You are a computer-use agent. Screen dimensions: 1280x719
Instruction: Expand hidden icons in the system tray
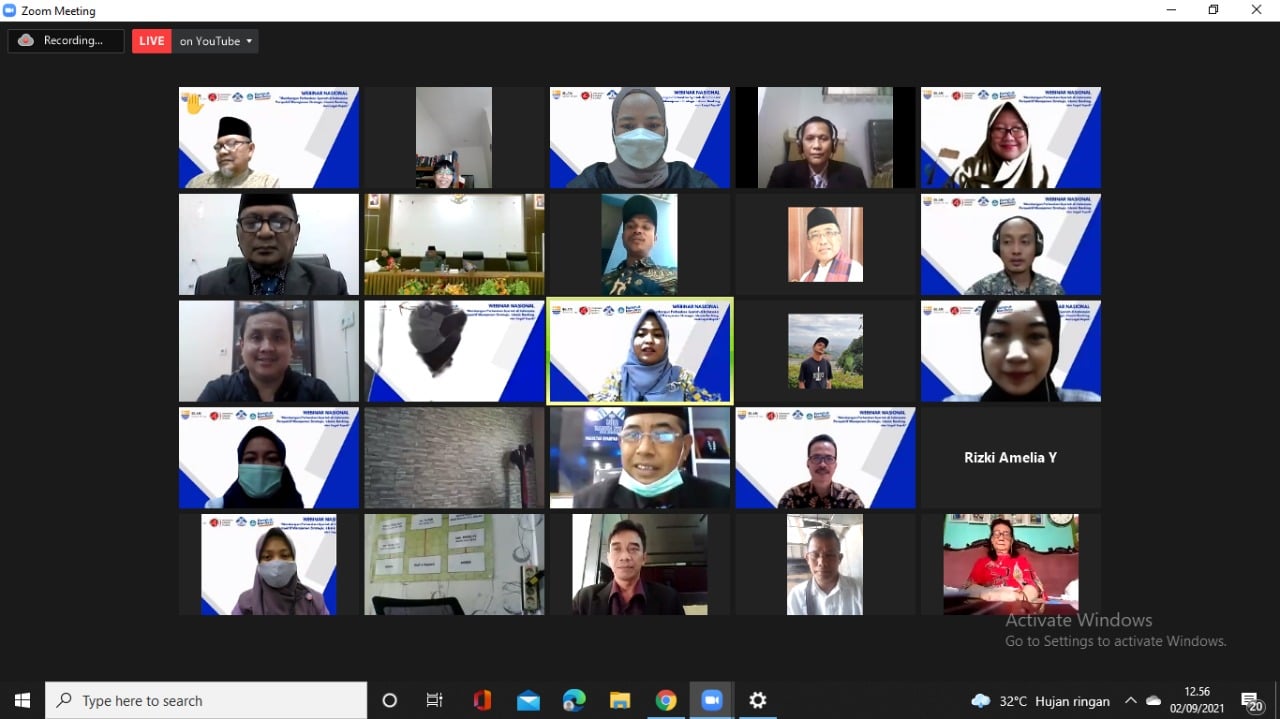click(x=1129, y=701)
